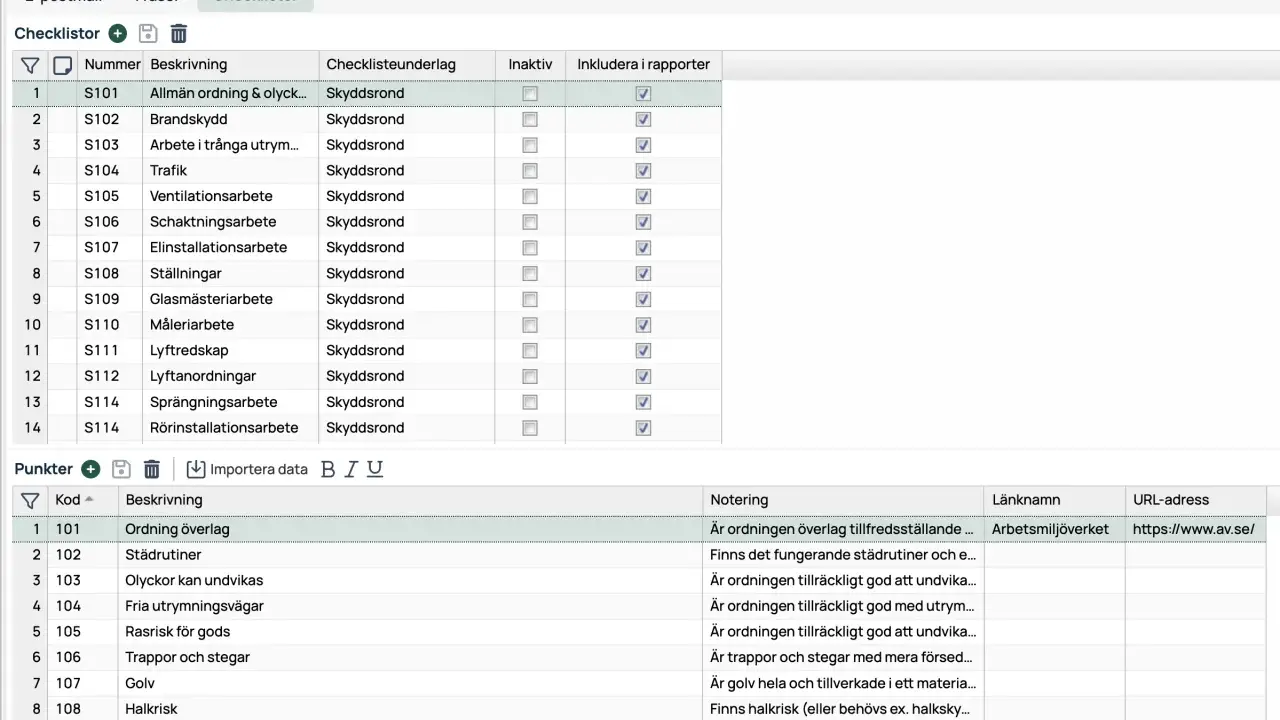Select Schaktningsarbete checklist
Image resolution: width=1280 pixels, height=720 pixels.
click(367, 222)
